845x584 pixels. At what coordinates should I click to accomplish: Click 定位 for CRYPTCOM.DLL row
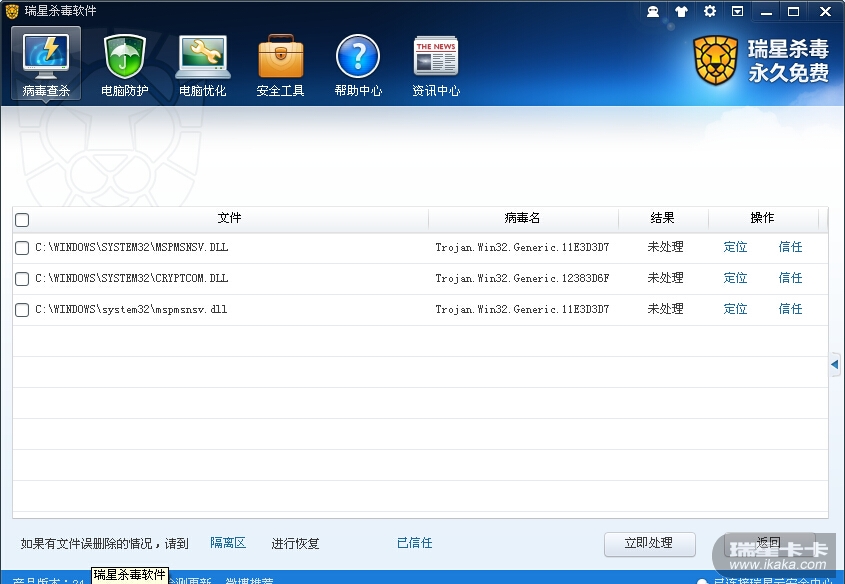point(735,277)
